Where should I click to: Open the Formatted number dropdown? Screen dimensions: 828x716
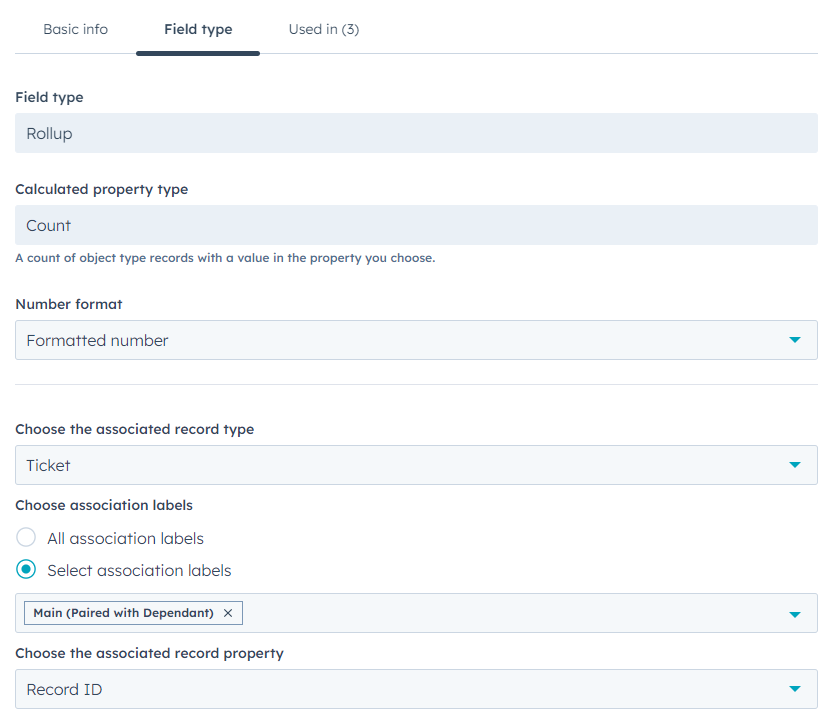(400, 340)
